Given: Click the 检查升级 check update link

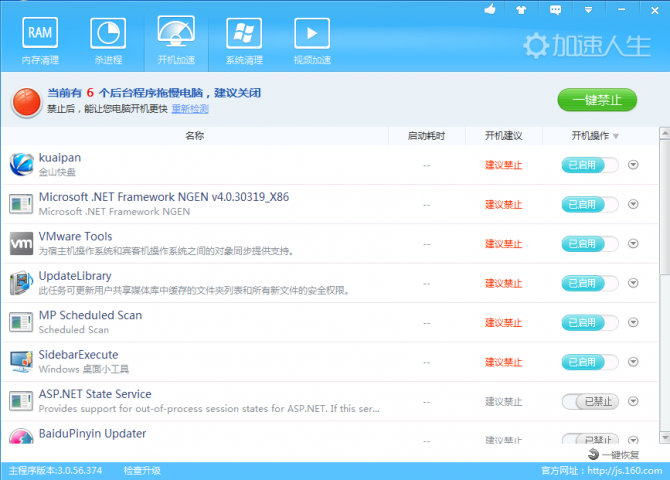Looking at the screenshot, I should [142, 469].
